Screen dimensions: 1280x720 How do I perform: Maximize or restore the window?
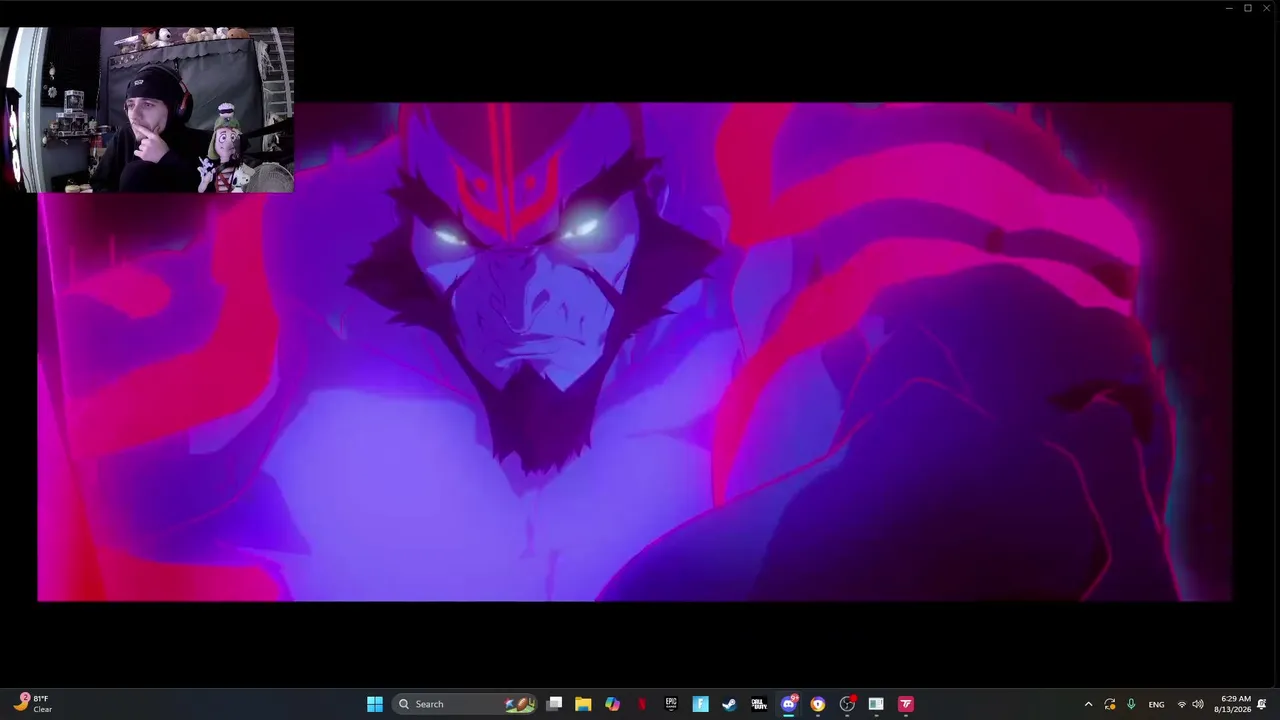pyautogui.click(x=1248, y=8)
